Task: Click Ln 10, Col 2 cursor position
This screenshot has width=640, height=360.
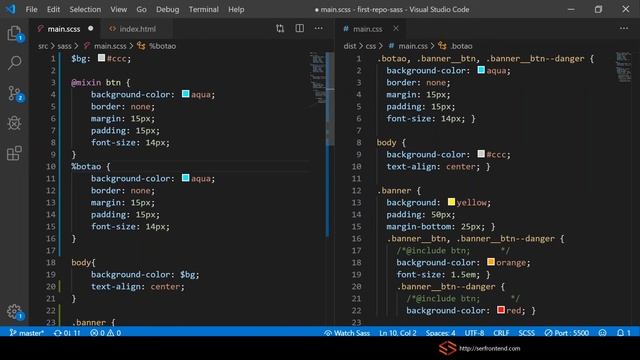Action: coord(398,333)
